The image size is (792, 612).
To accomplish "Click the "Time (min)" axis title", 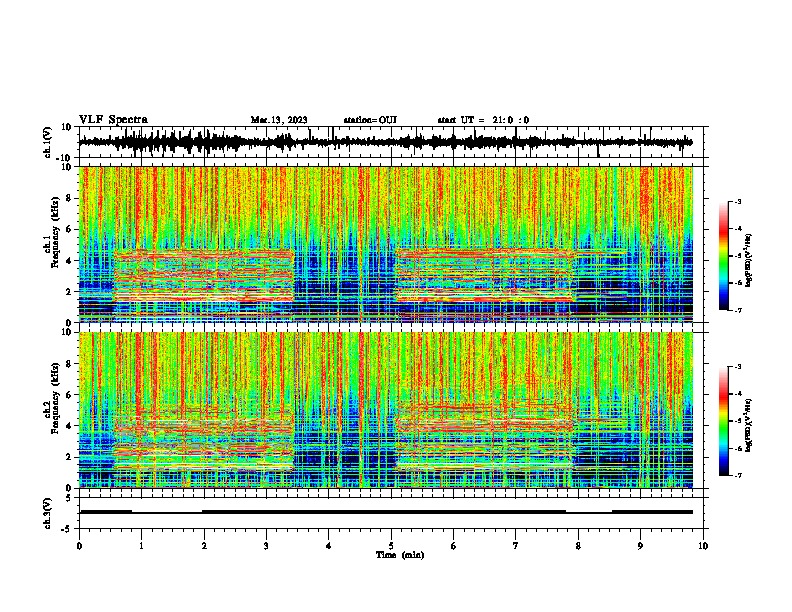I will click(x=400, y=555).
